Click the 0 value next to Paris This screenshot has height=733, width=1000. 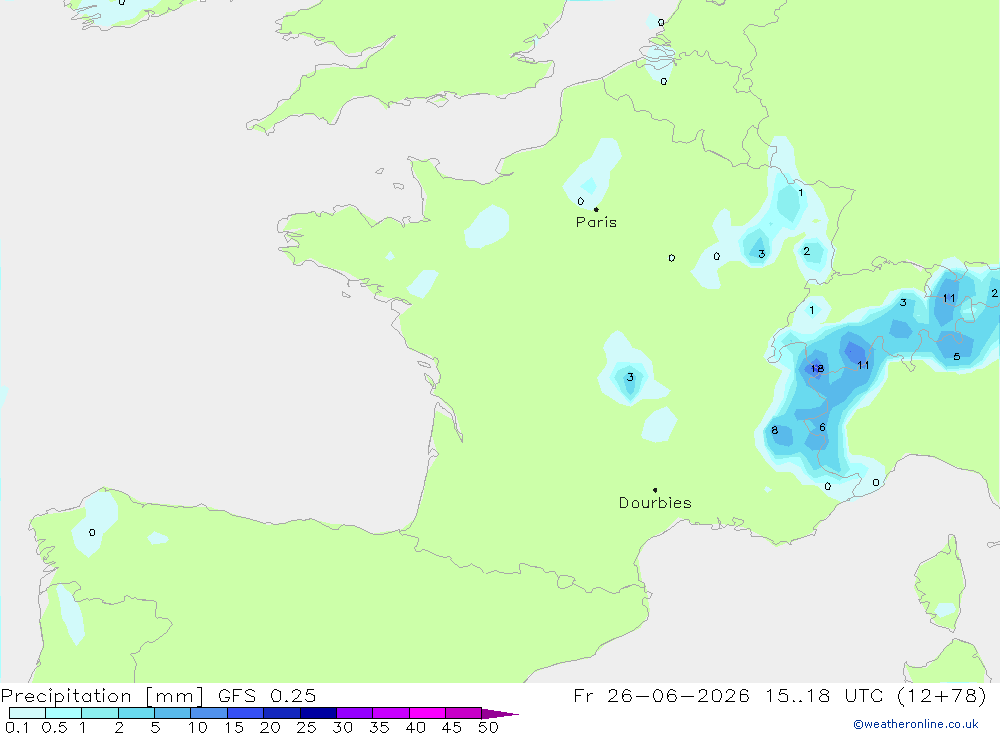pyautogui.click(x=580, y=201)
